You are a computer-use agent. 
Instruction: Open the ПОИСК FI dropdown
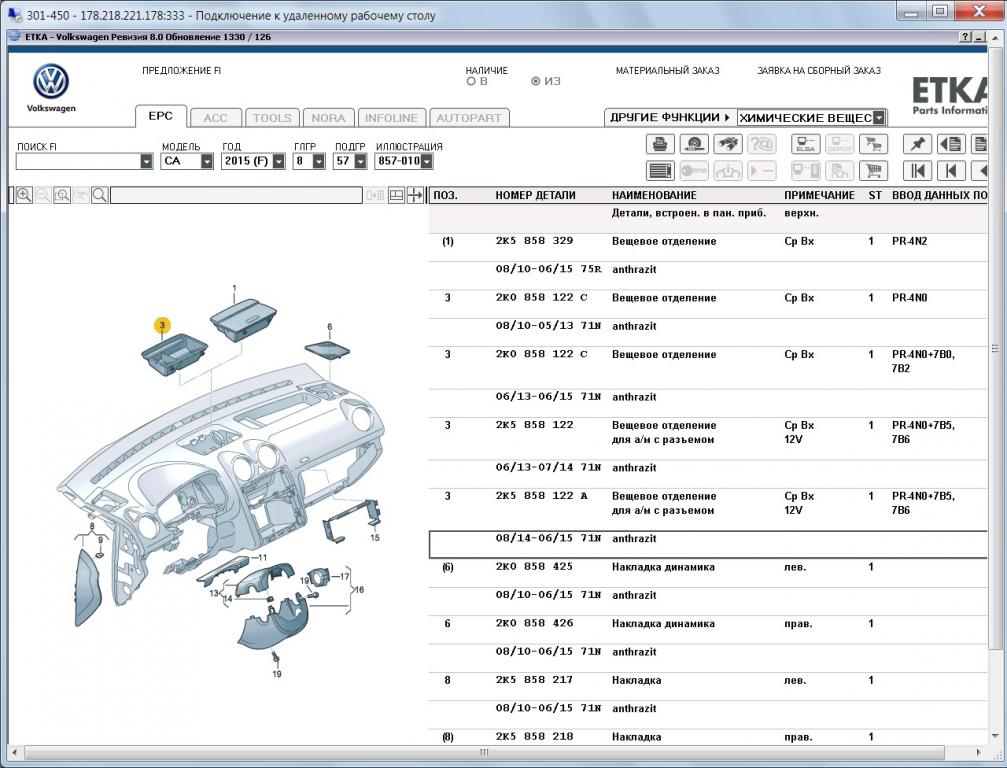[146, 161]
